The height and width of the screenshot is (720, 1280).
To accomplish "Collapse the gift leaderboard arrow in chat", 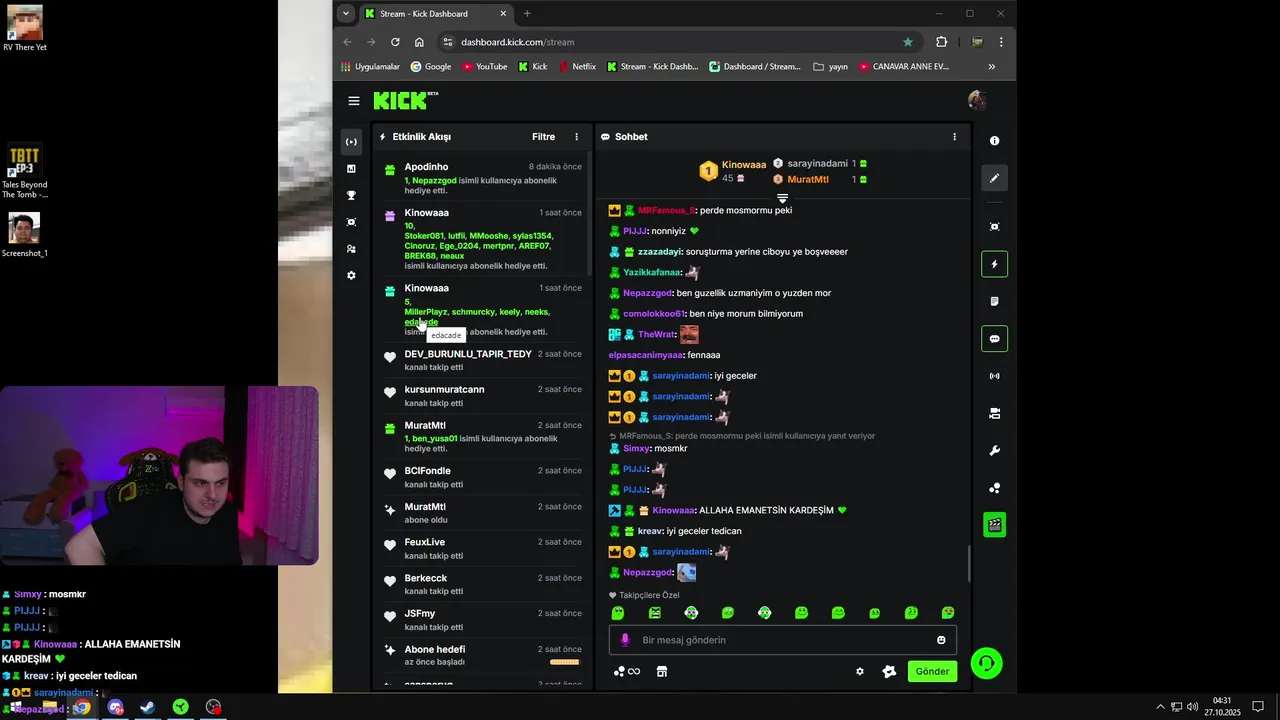I will tap(782, 198).
